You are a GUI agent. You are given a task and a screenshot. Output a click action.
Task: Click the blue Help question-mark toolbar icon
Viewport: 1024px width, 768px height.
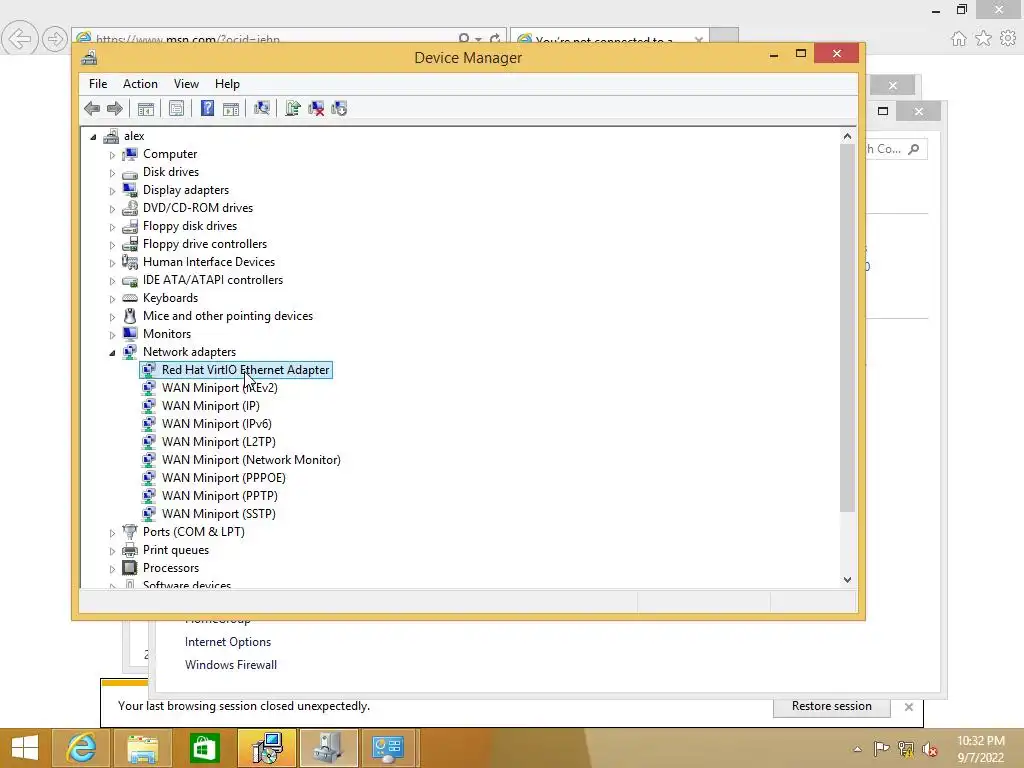point(207,108)
